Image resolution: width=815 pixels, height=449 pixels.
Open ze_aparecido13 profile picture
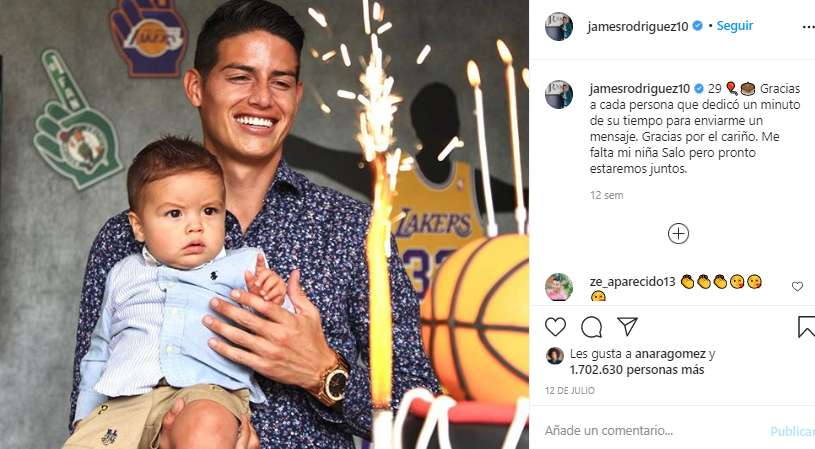(559, 287)
